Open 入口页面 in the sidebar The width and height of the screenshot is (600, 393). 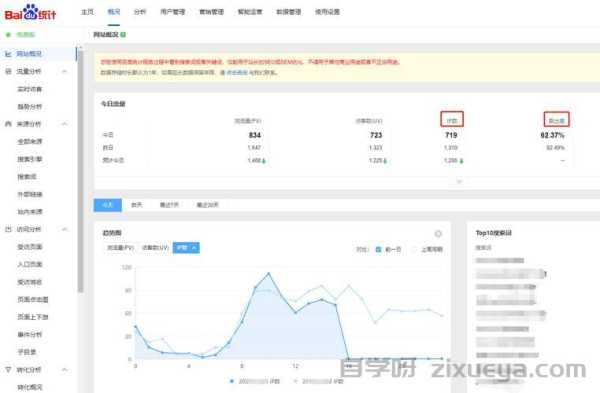point(30,264)
